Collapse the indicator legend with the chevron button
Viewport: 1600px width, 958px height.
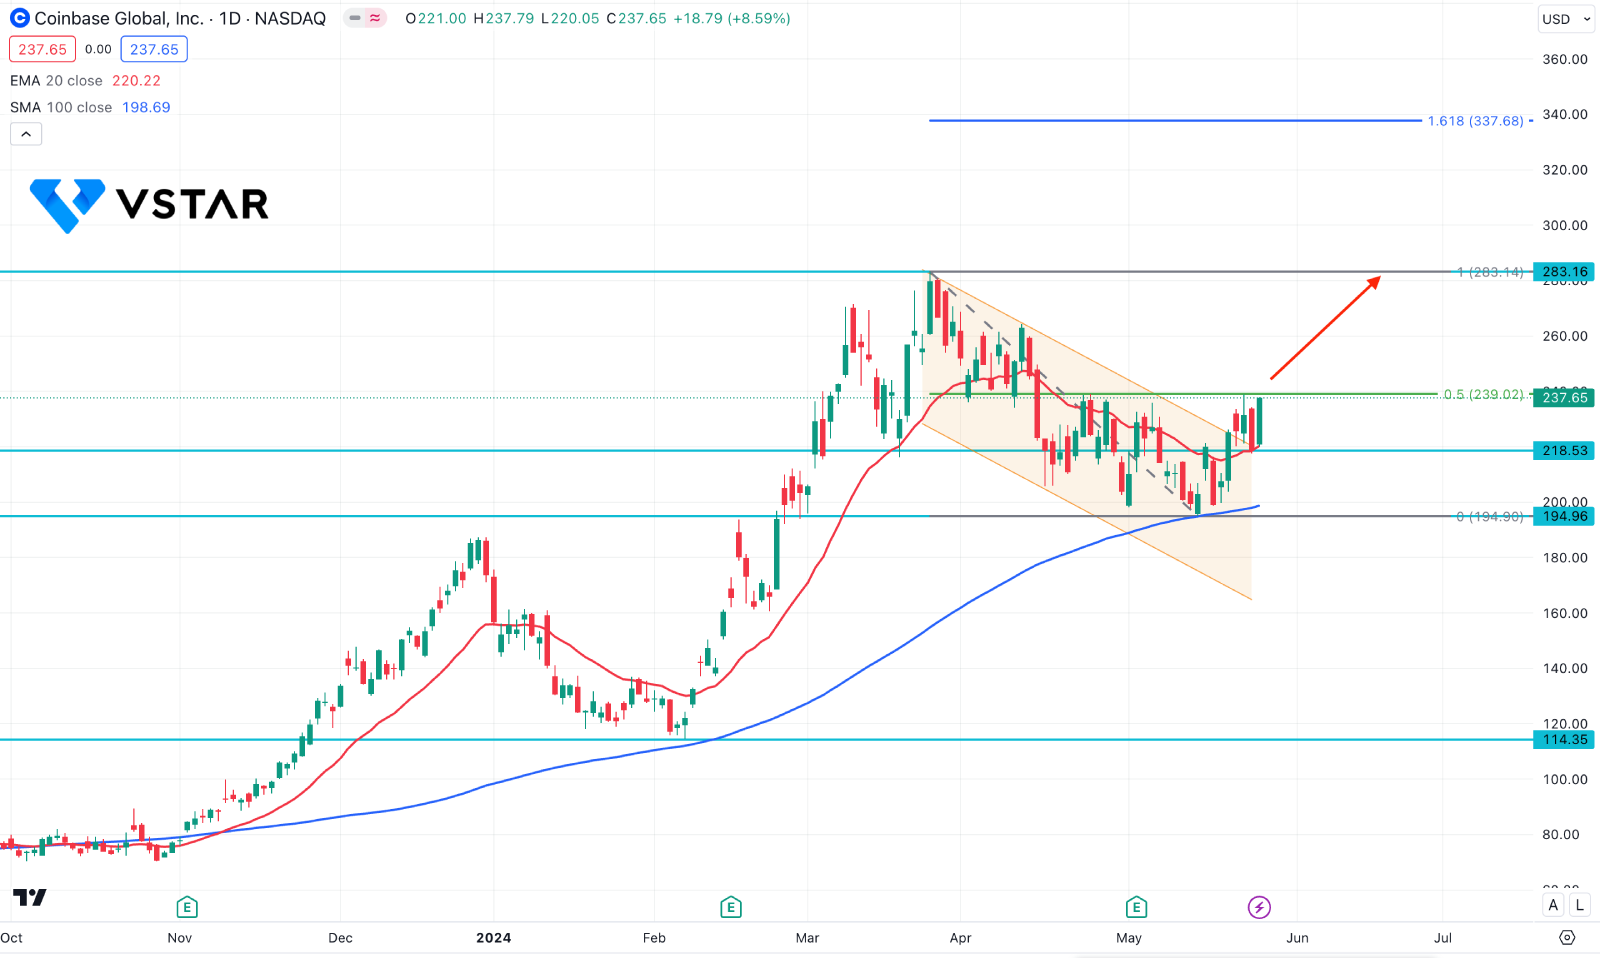[x=26, y=134]
